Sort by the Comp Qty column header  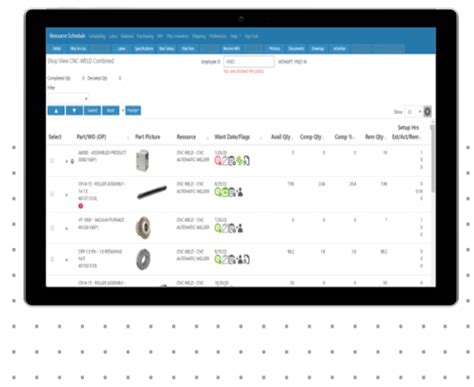[x=311, y=137]
